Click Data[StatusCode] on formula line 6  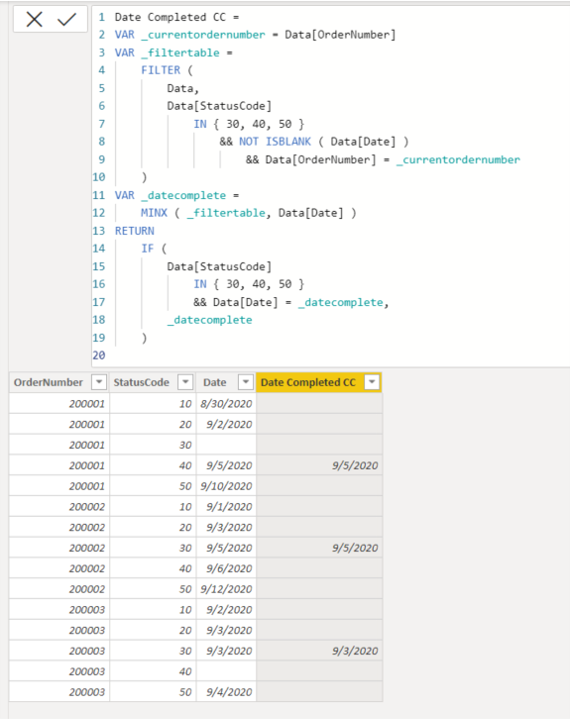pos(219,106)
